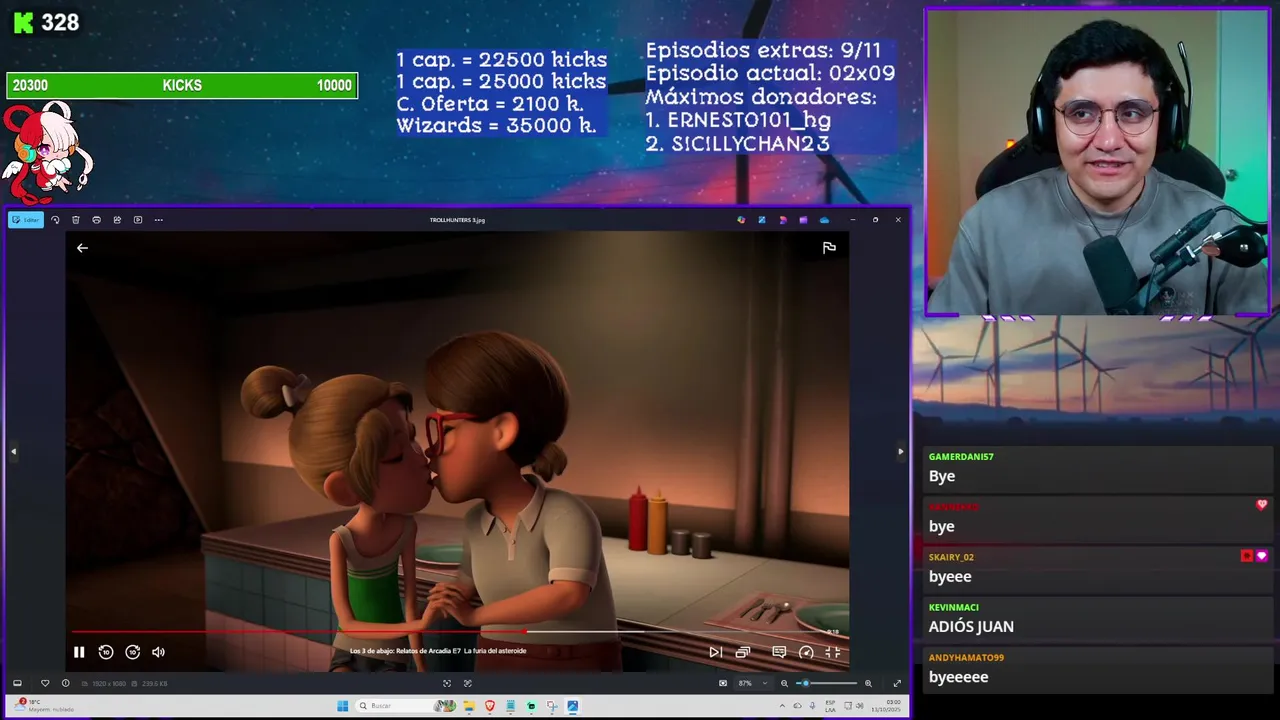Print the current photo
This screenshot has width=1280, height=720.
click(96, 220)
